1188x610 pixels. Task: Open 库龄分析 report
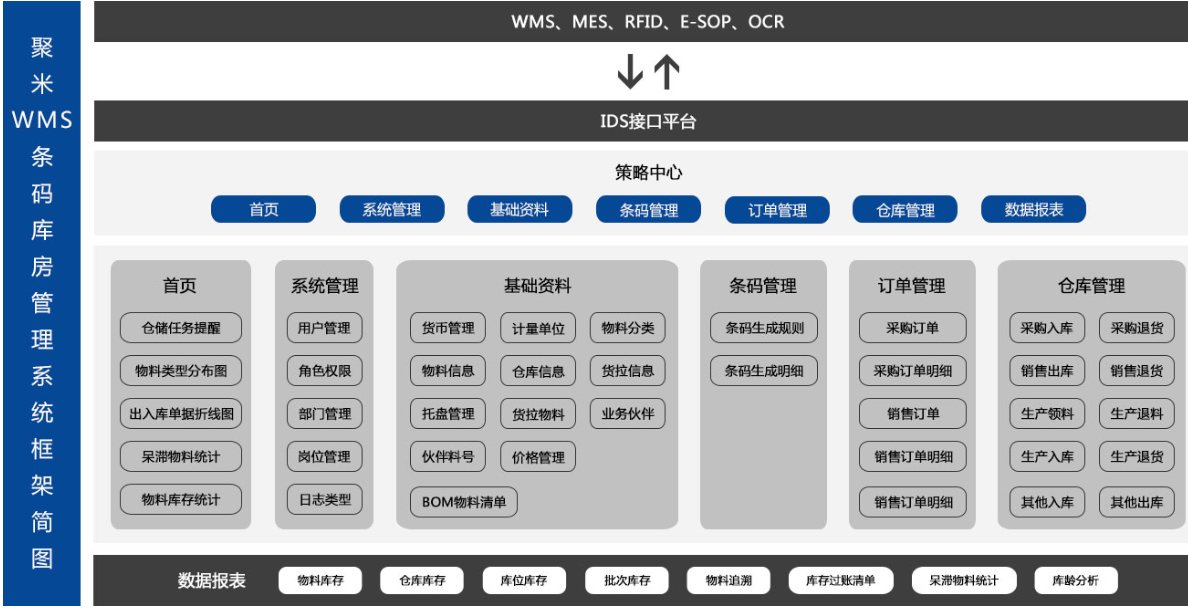[1076, 581]
